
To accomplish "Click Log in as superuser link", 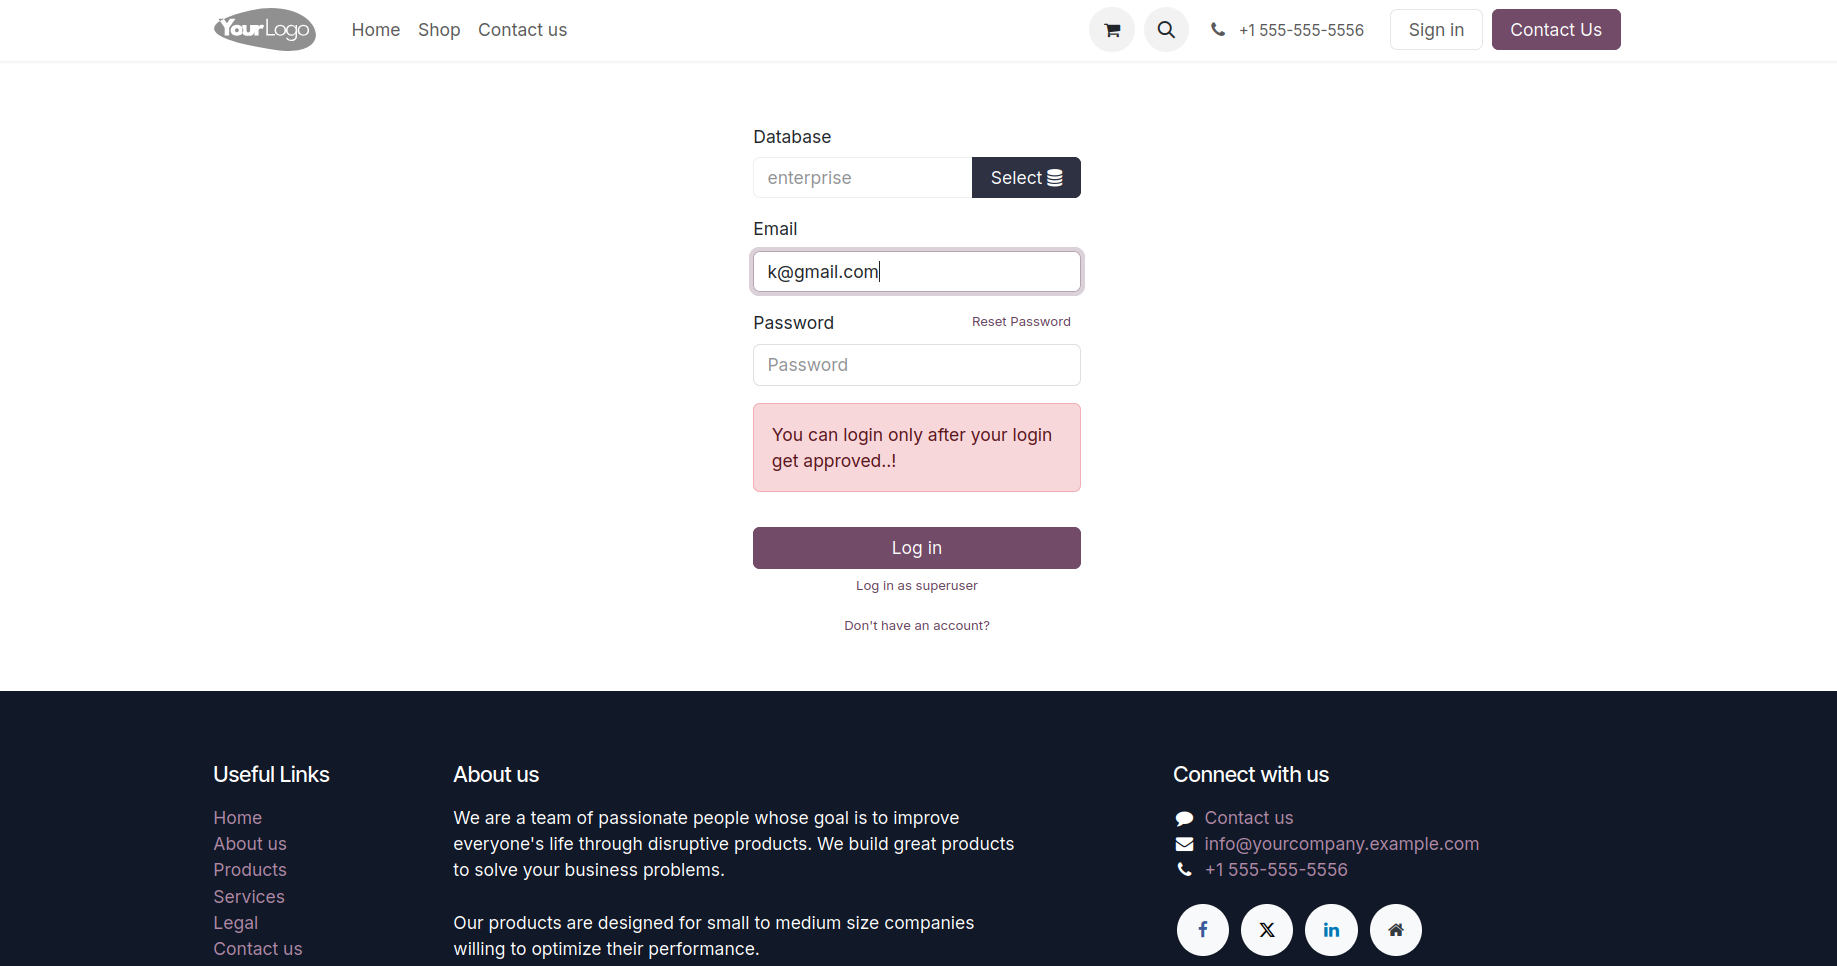I will (x=916, y=586).
